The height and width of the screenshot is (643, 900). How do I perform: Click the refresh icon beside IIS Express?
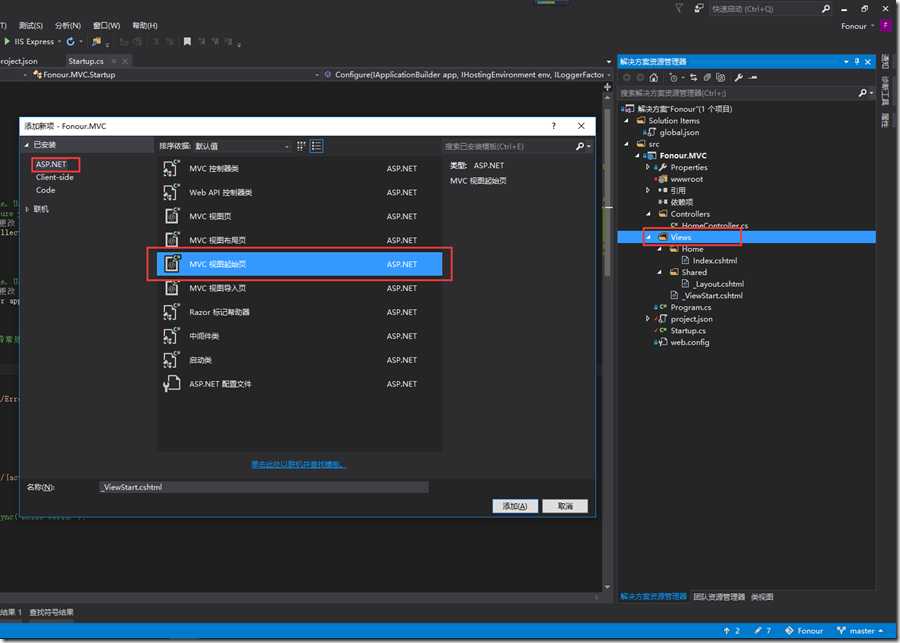click(x=69, y=42)
